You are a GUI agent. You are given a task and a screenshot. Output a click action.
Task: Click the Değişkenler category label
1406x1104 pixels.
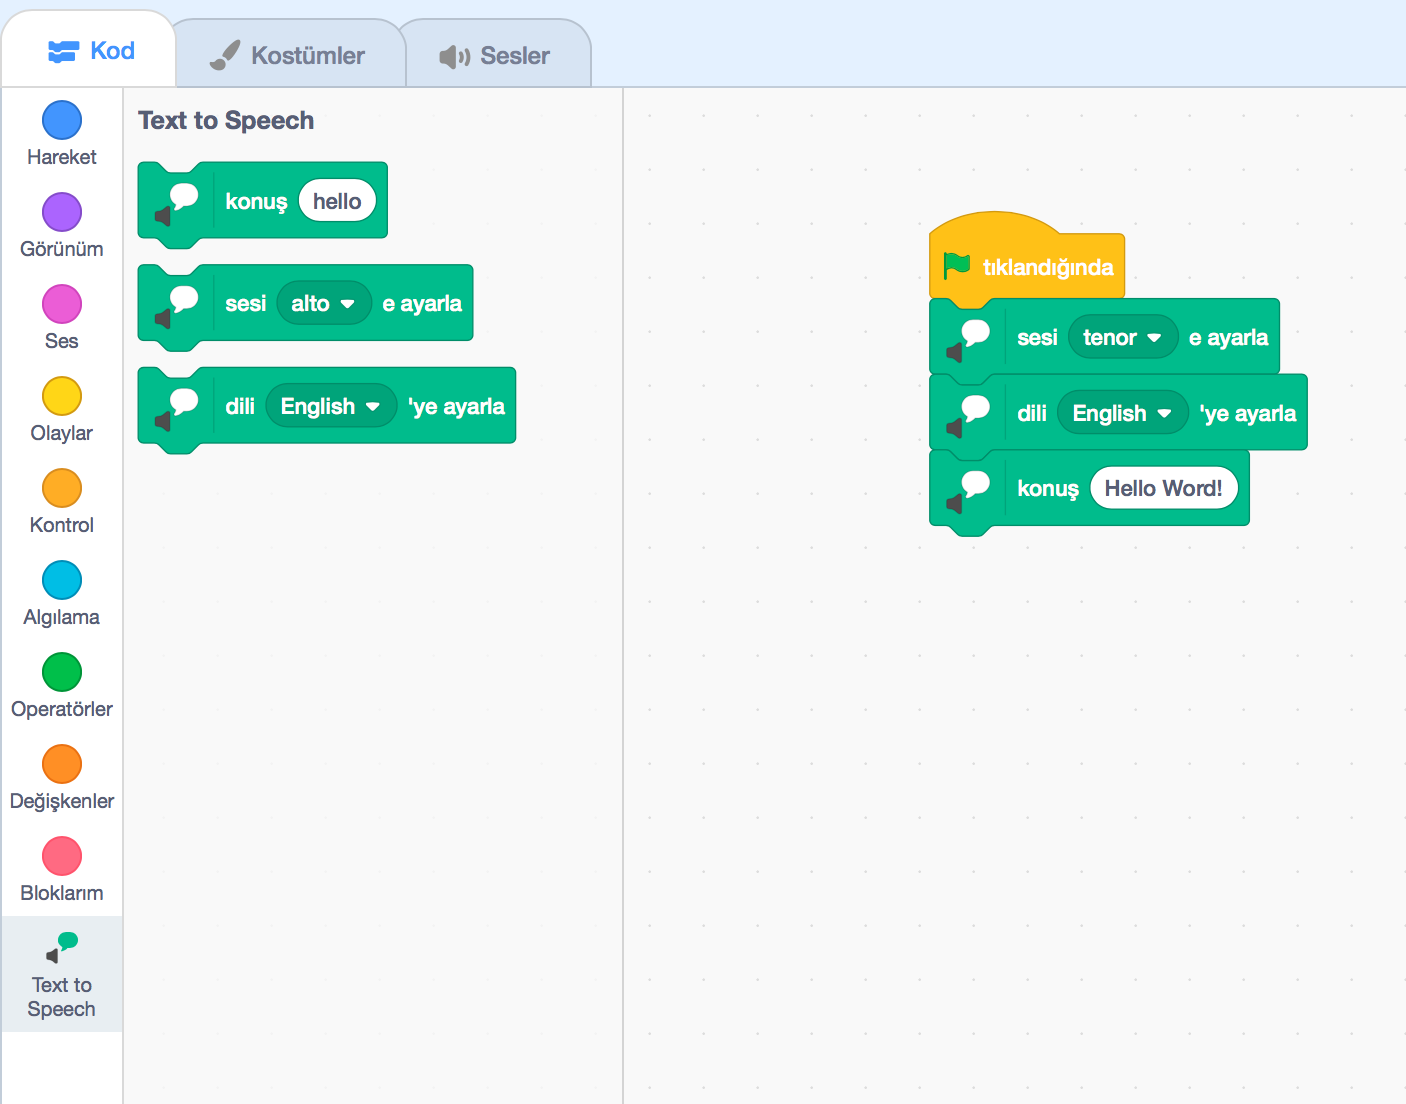(x=62, y=801)
